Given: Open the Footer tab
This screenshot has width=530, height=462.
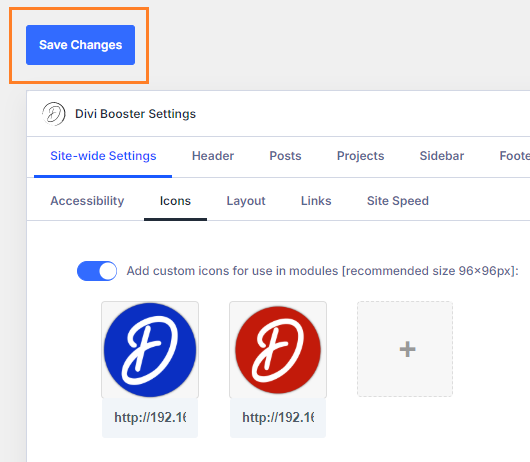Looking at the screenshot, I should pyautogui.click(x=515, y=156).
